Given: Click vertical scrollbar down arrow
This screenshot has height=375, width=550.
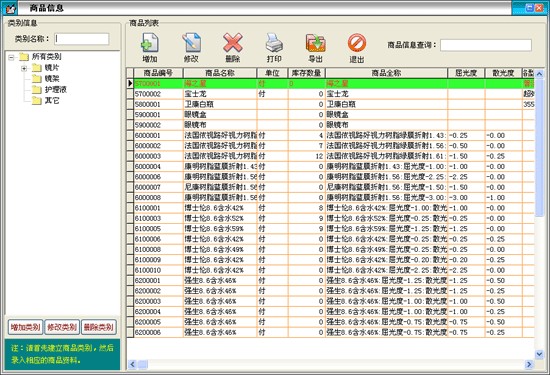Looking at the screenshot, I should pyautogui.click(x=539, y=354).
